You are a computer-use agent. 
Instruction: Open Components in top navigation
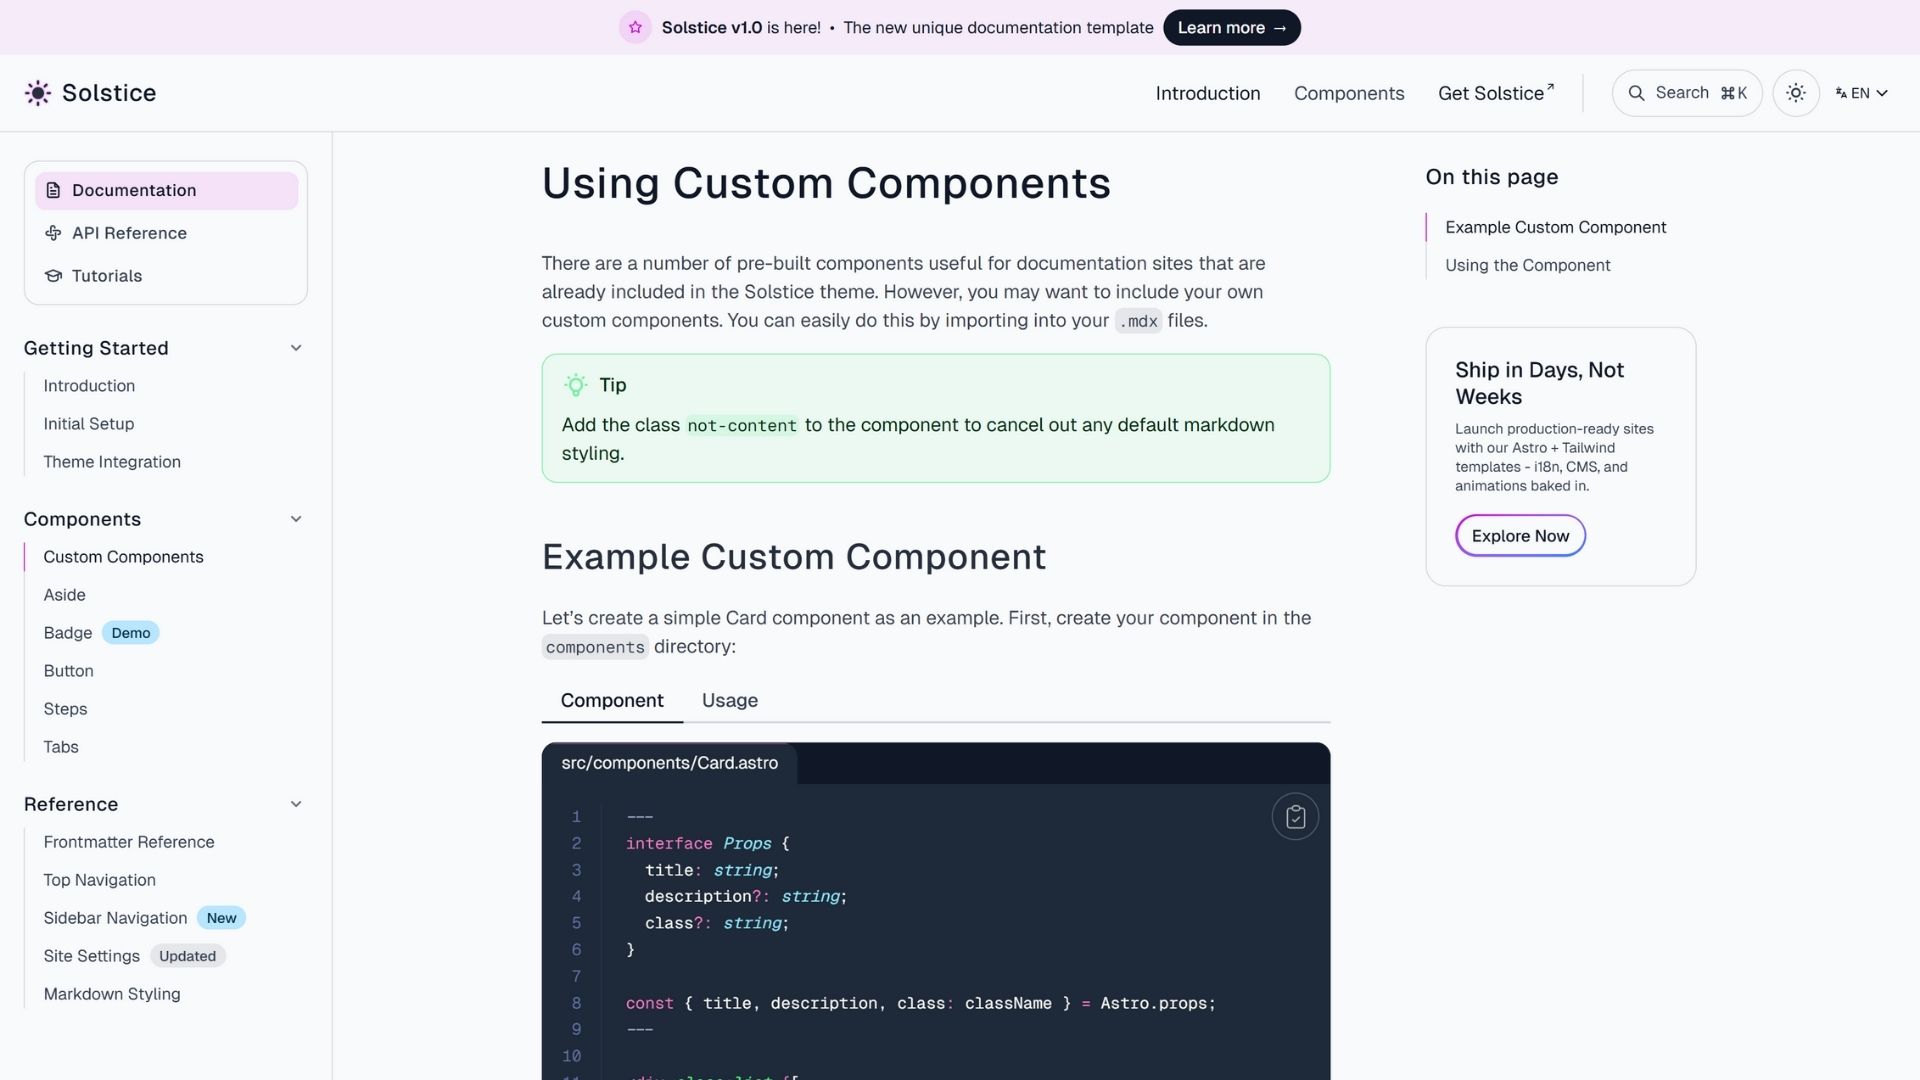tap(1348, 93)
